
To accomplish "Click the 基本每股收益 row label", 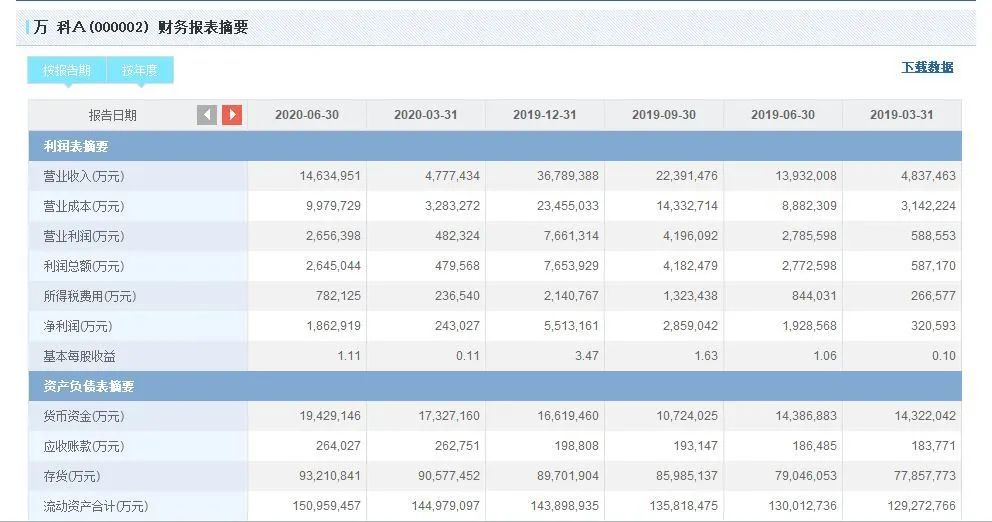I will tap(79, 356).
